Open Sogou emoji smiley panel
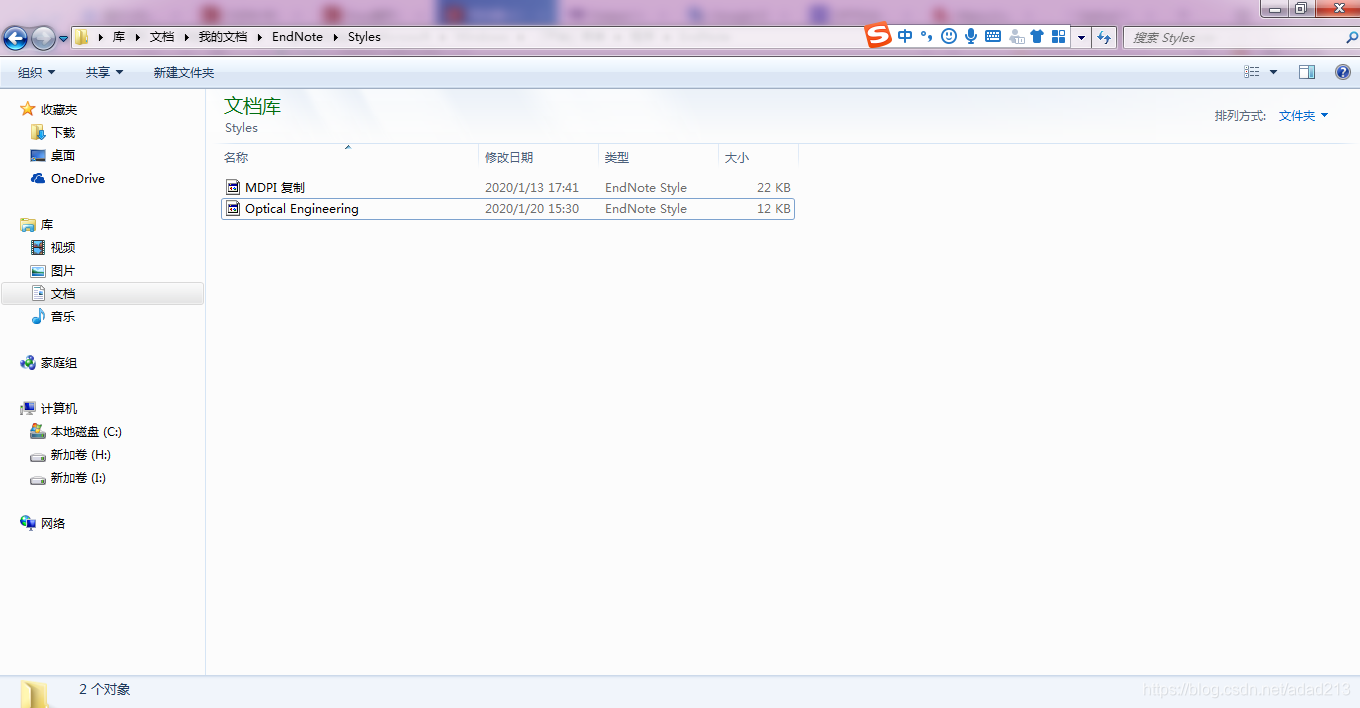This screenshot has height=708, width=1360. click(x=949, y=36)
